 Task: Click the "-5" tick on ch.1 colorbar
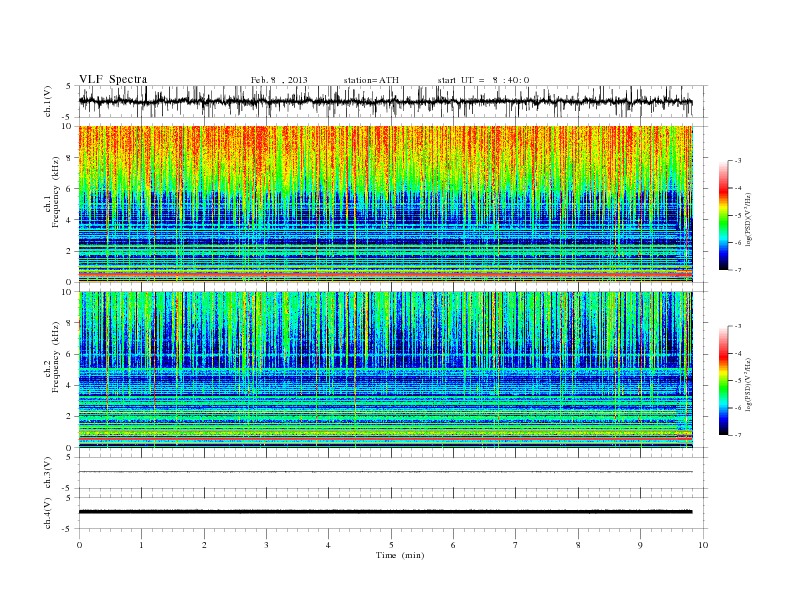pos(738,216)
